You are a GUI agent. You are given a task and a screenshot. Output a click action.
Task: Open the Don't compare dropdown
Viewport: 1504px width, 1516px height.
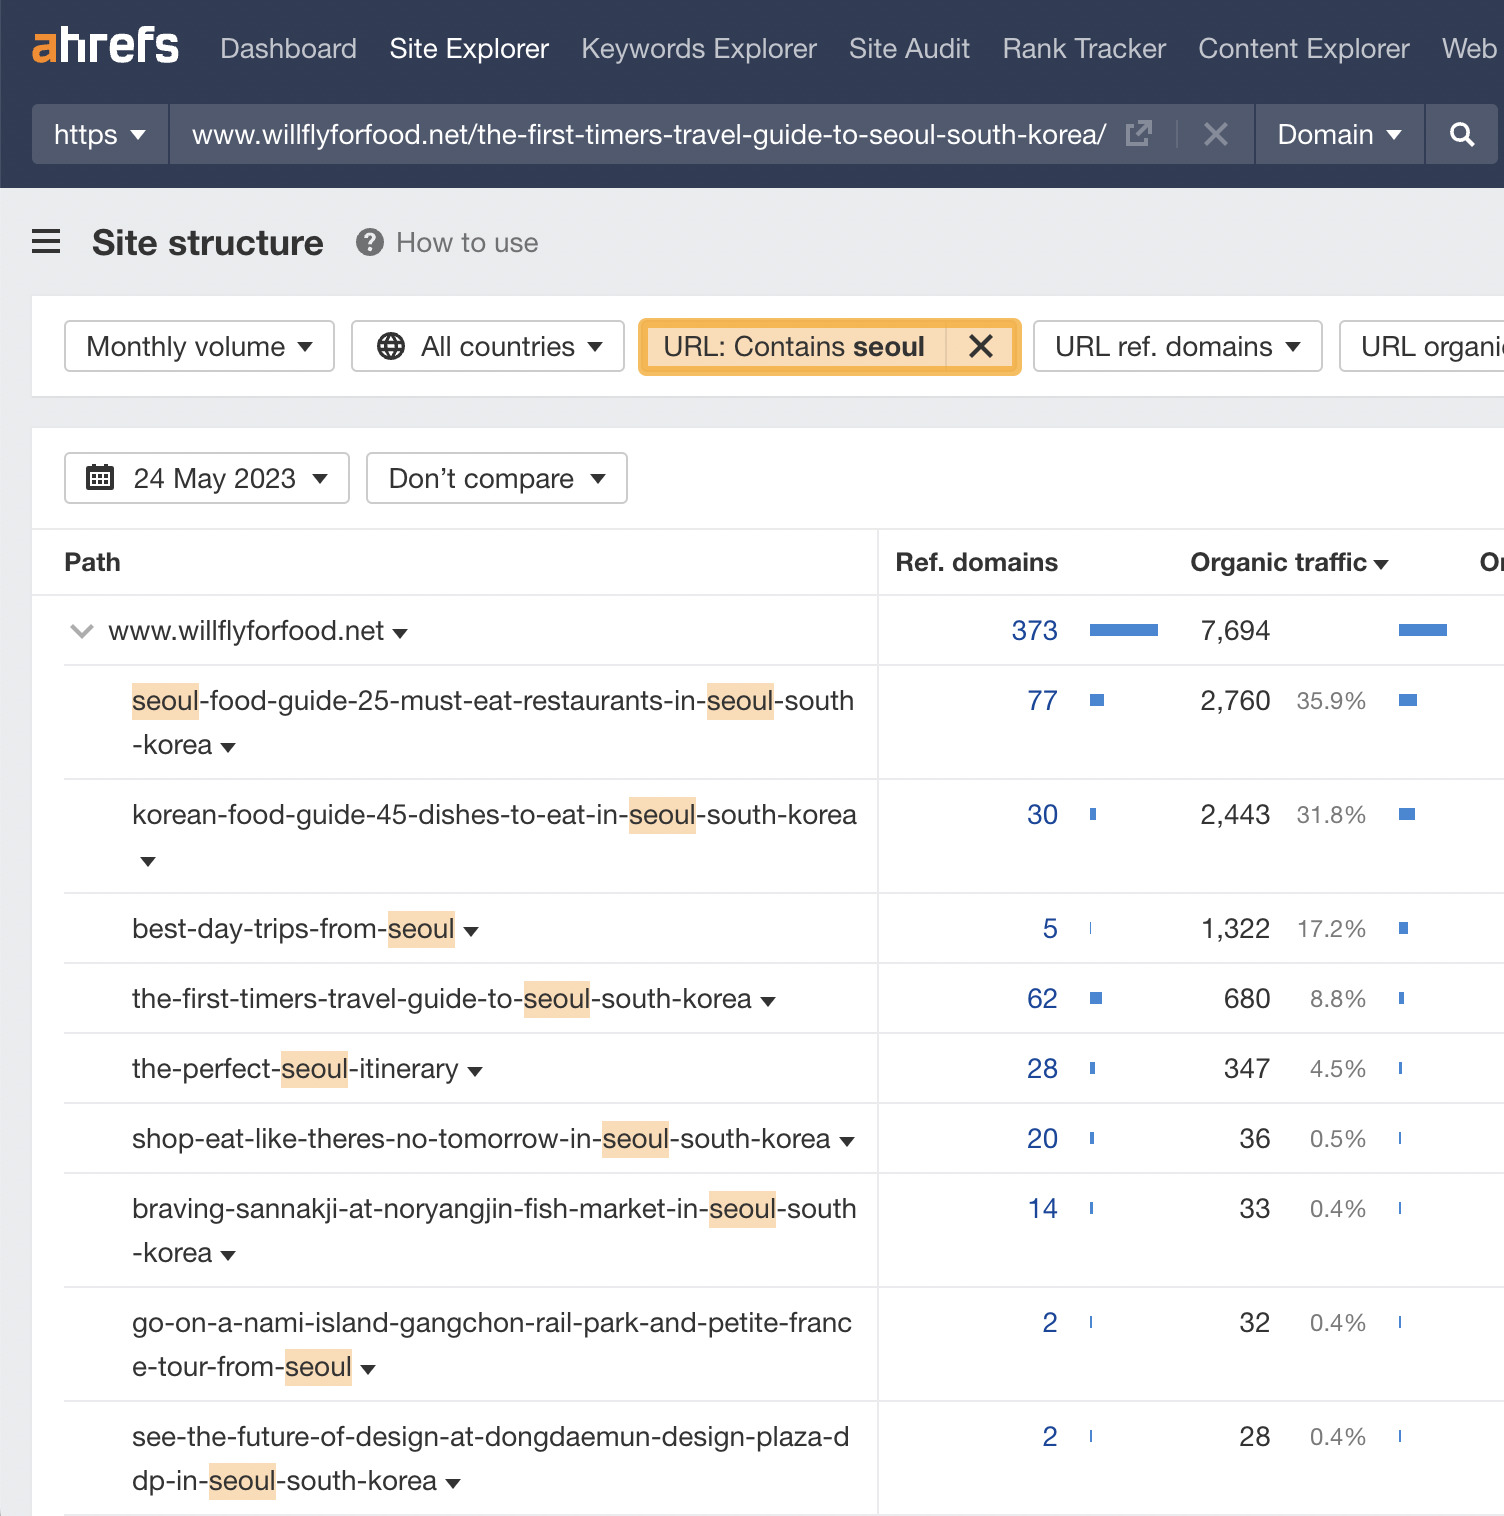pos(495,478)
